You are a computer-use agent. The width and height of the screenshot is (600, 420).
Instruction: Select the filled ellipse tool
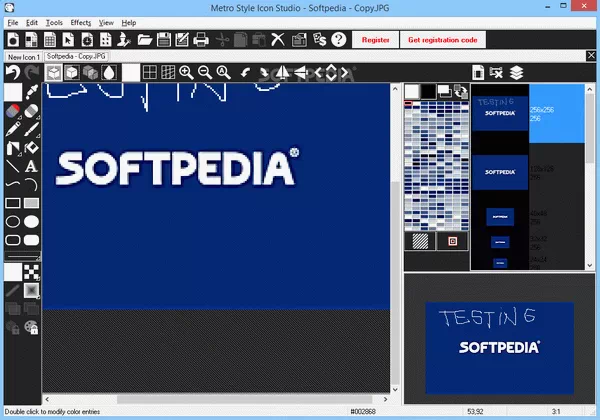click(31, 221)
